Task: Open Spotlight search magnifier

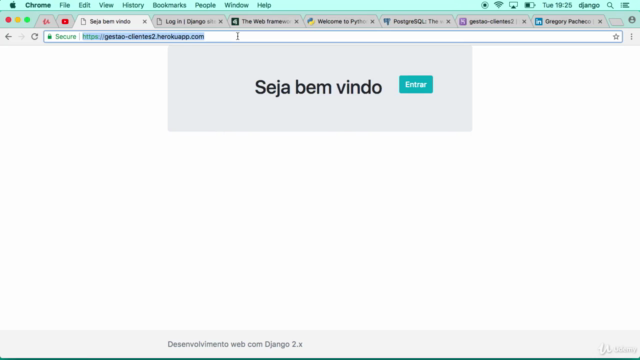Action: point(610,5)
